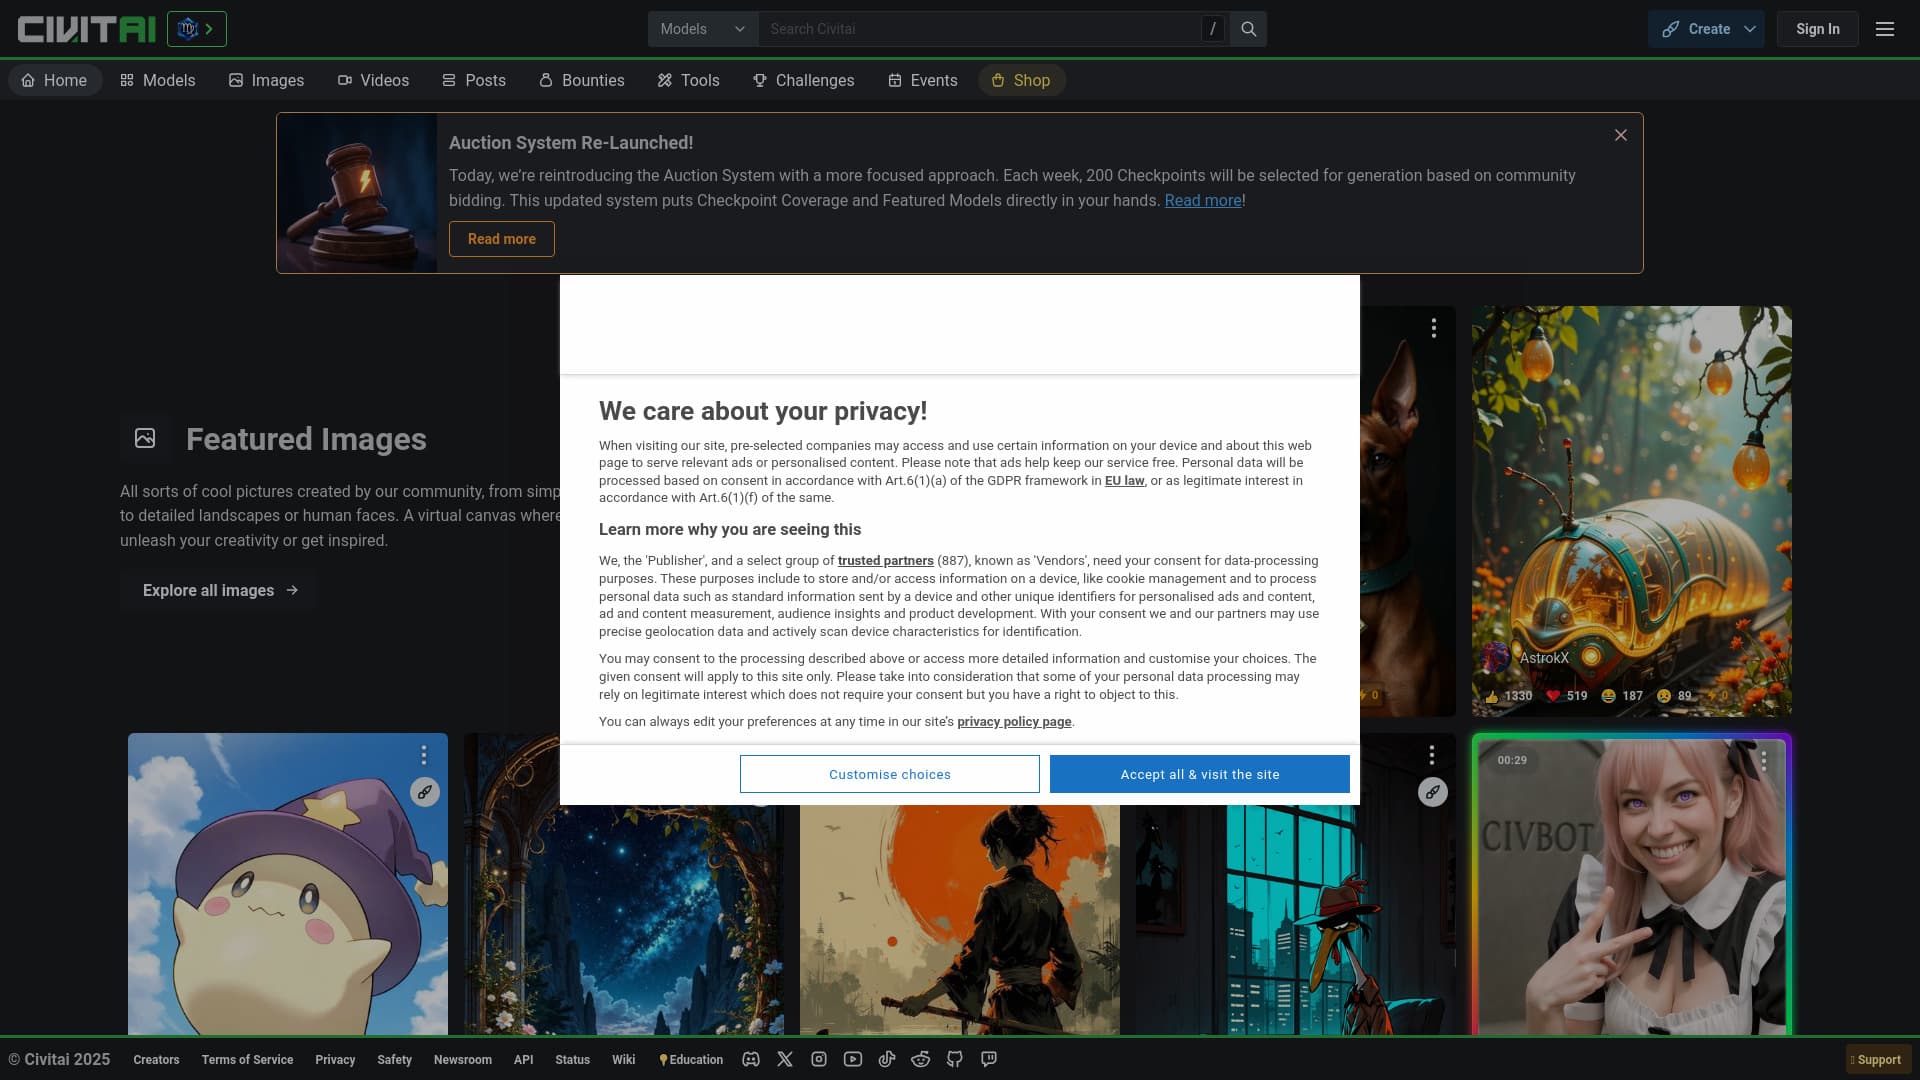Switch to the Challenges section in the navigation
1920x1080 pixels.
[x=803, y=80]
